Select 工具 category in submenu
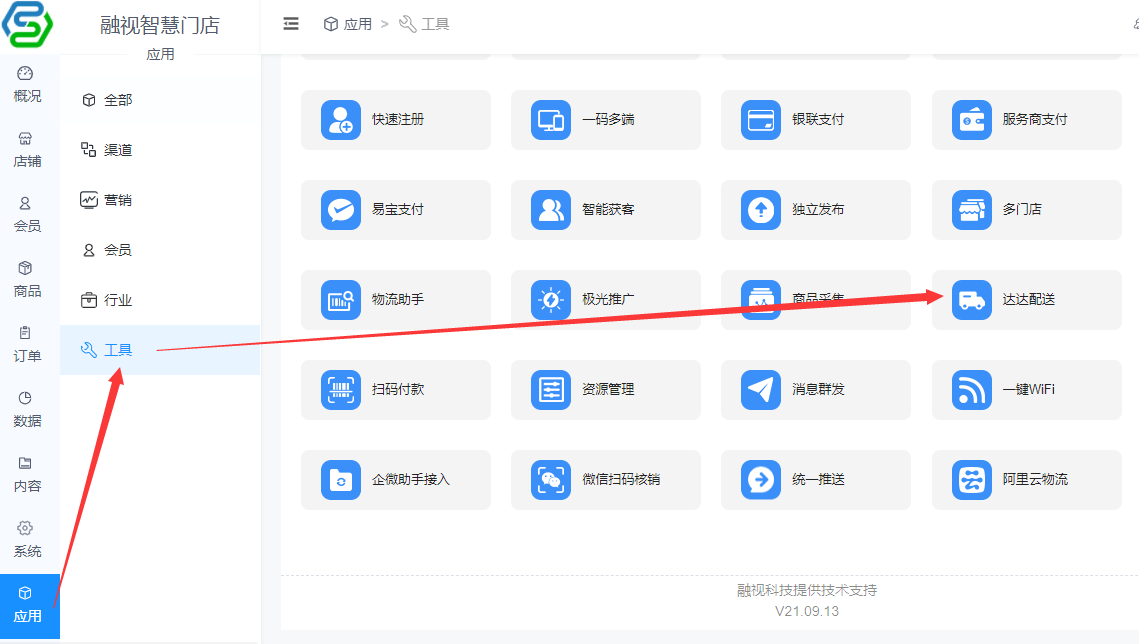 coord(160,350)
